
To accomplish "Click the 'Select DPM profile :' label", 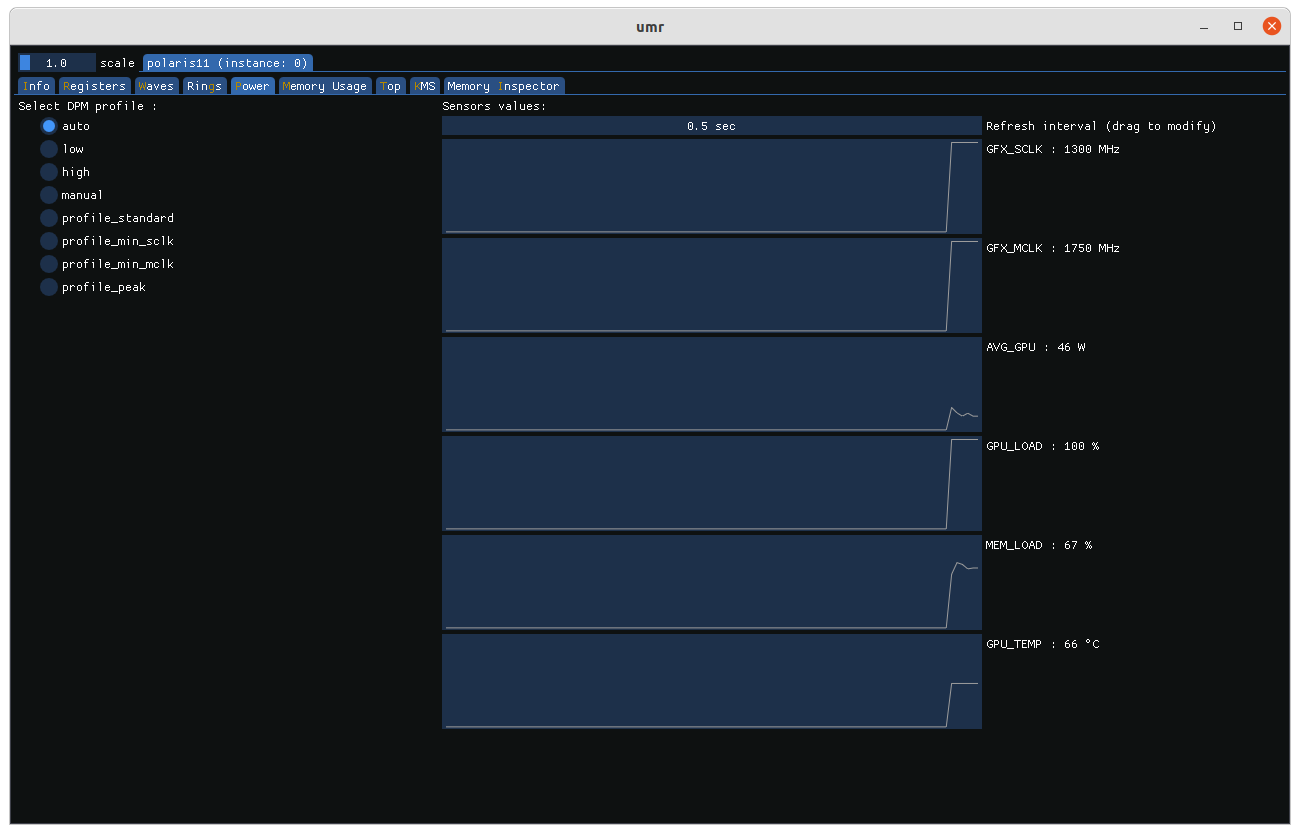I will (x=88, y=106).
